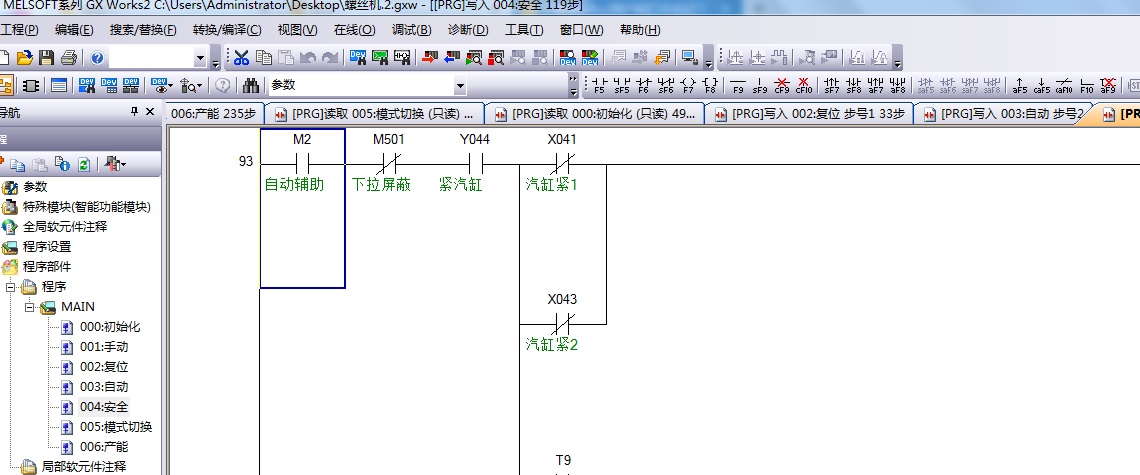
Task: Open 006:产能 in the project tree
Action: tap(104, 447)
